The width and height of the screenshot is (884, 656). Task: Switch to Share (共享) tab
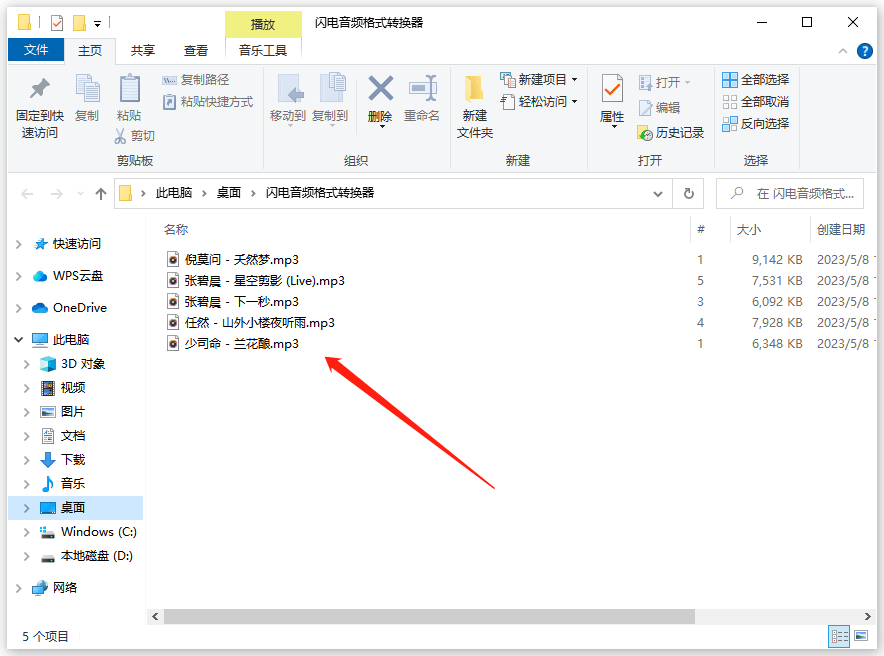(143, 51)
